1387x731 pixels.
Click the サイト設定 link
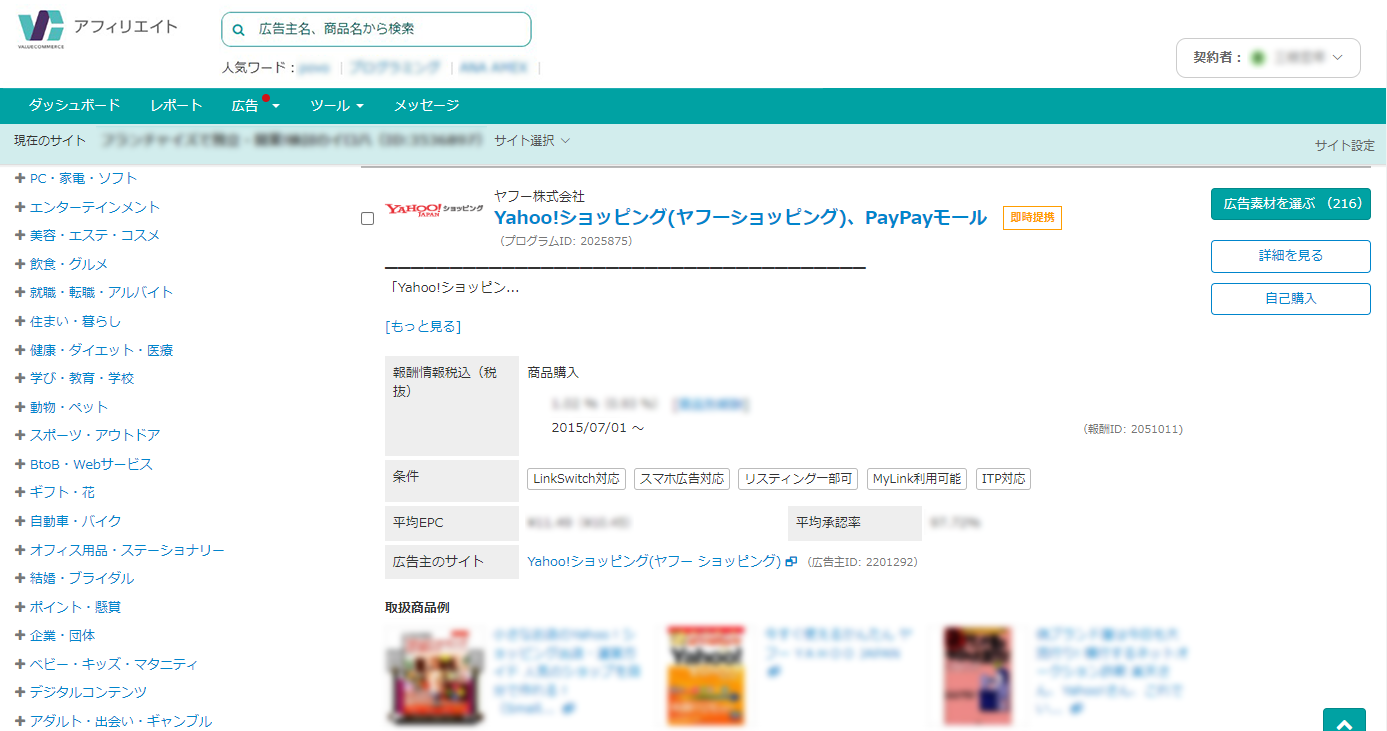1344,146
